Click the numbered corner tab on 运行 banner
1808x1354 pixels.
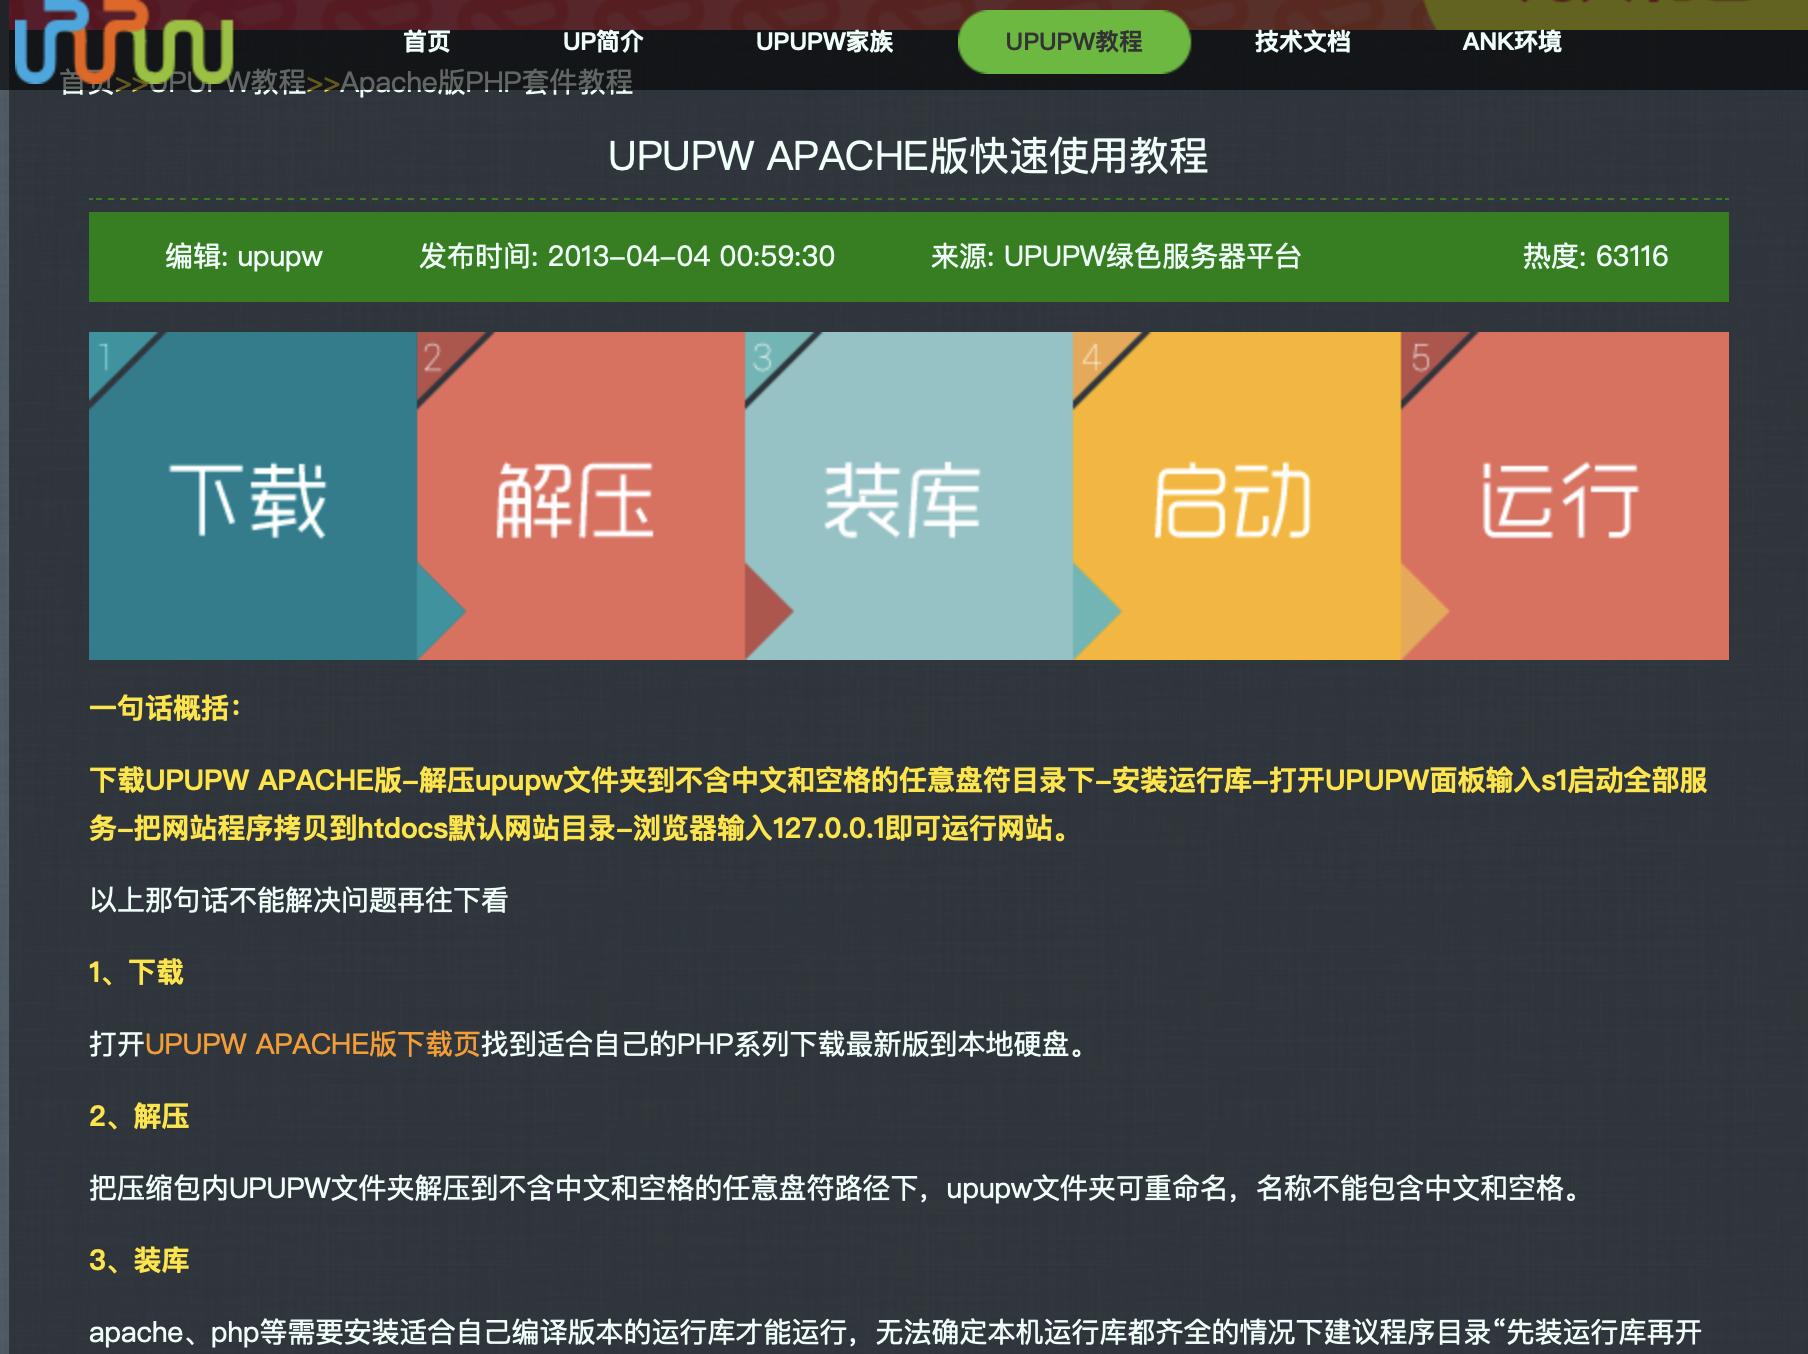[x=1420, y=355]
